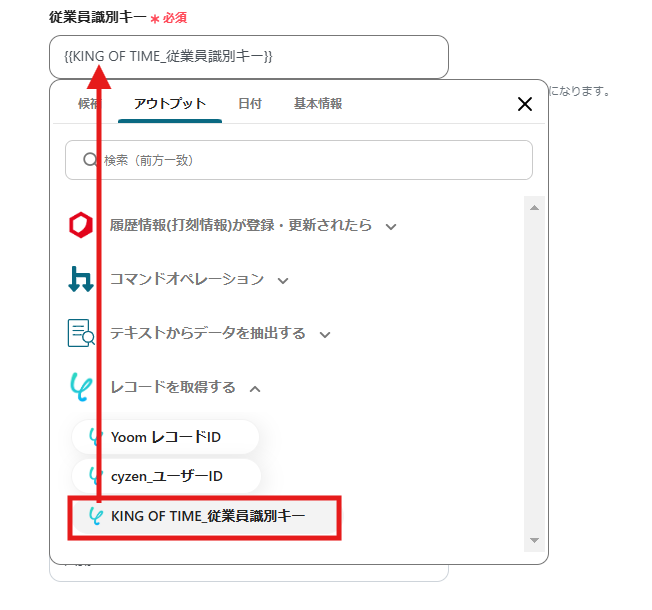Choose KING OF TIME_従業員識別キー output chip

[205, 517]
